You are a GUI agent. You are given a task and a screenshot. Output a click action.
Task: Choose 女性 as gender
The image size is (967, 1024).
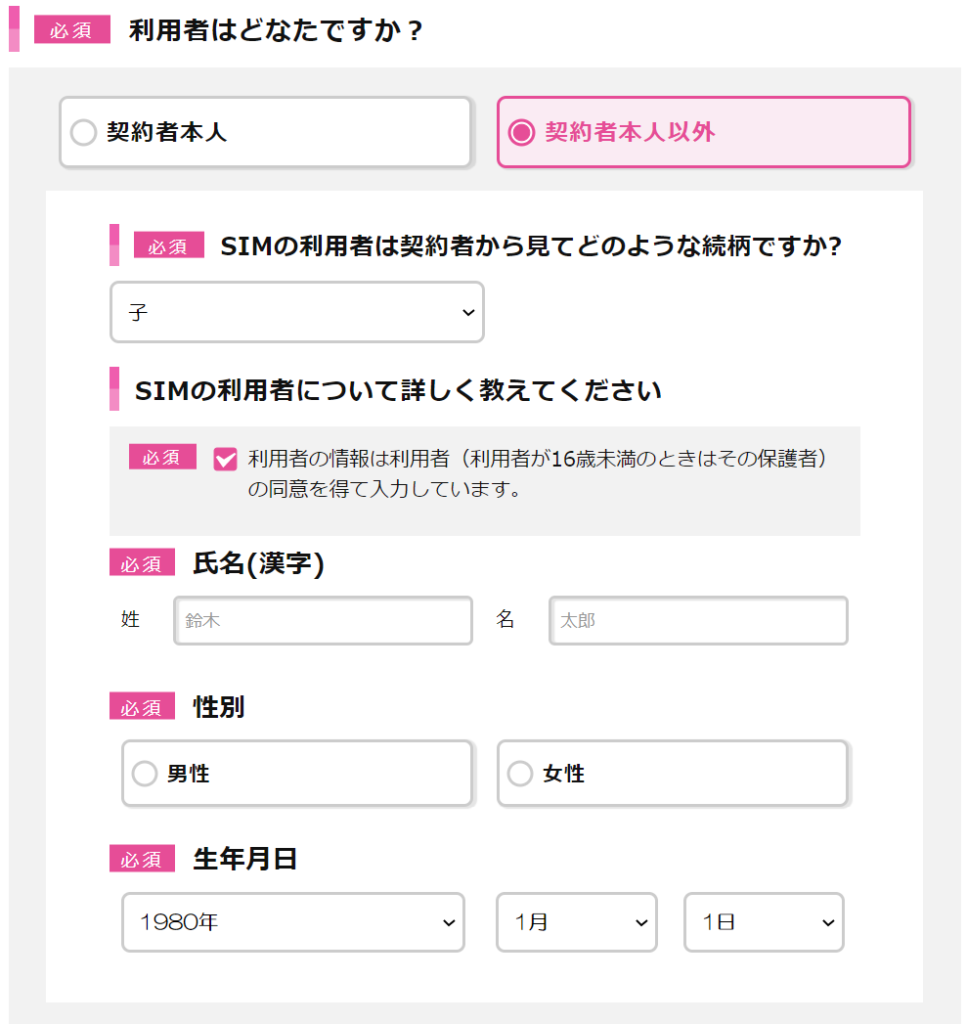click(x=672, y=773)
